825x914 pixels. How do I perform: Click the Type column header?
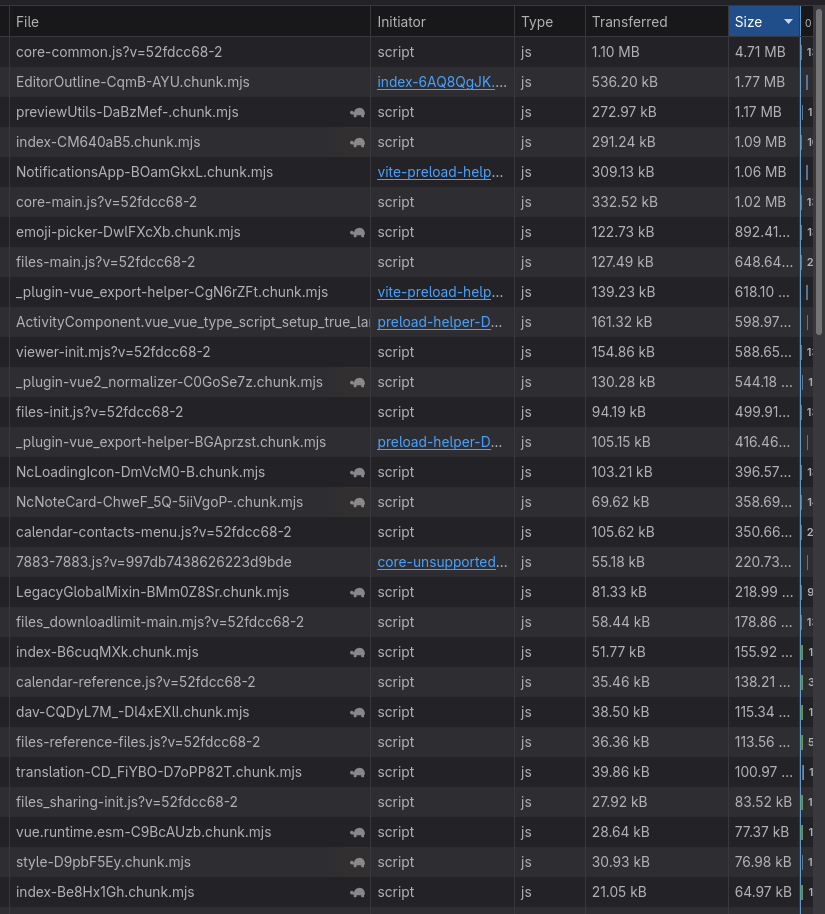pos(548,22)
